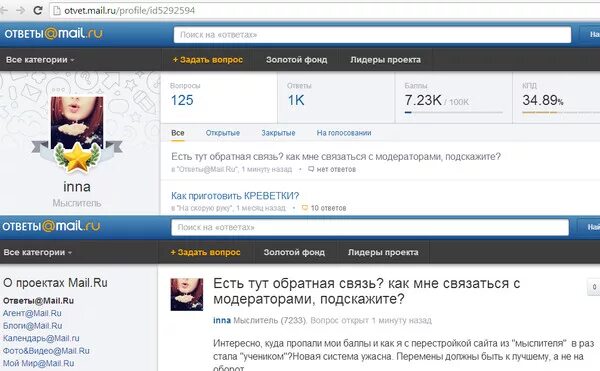Expand the upper «Все категории» dropdown
Viewport: 600px width, 371px height.
[40, 60]
